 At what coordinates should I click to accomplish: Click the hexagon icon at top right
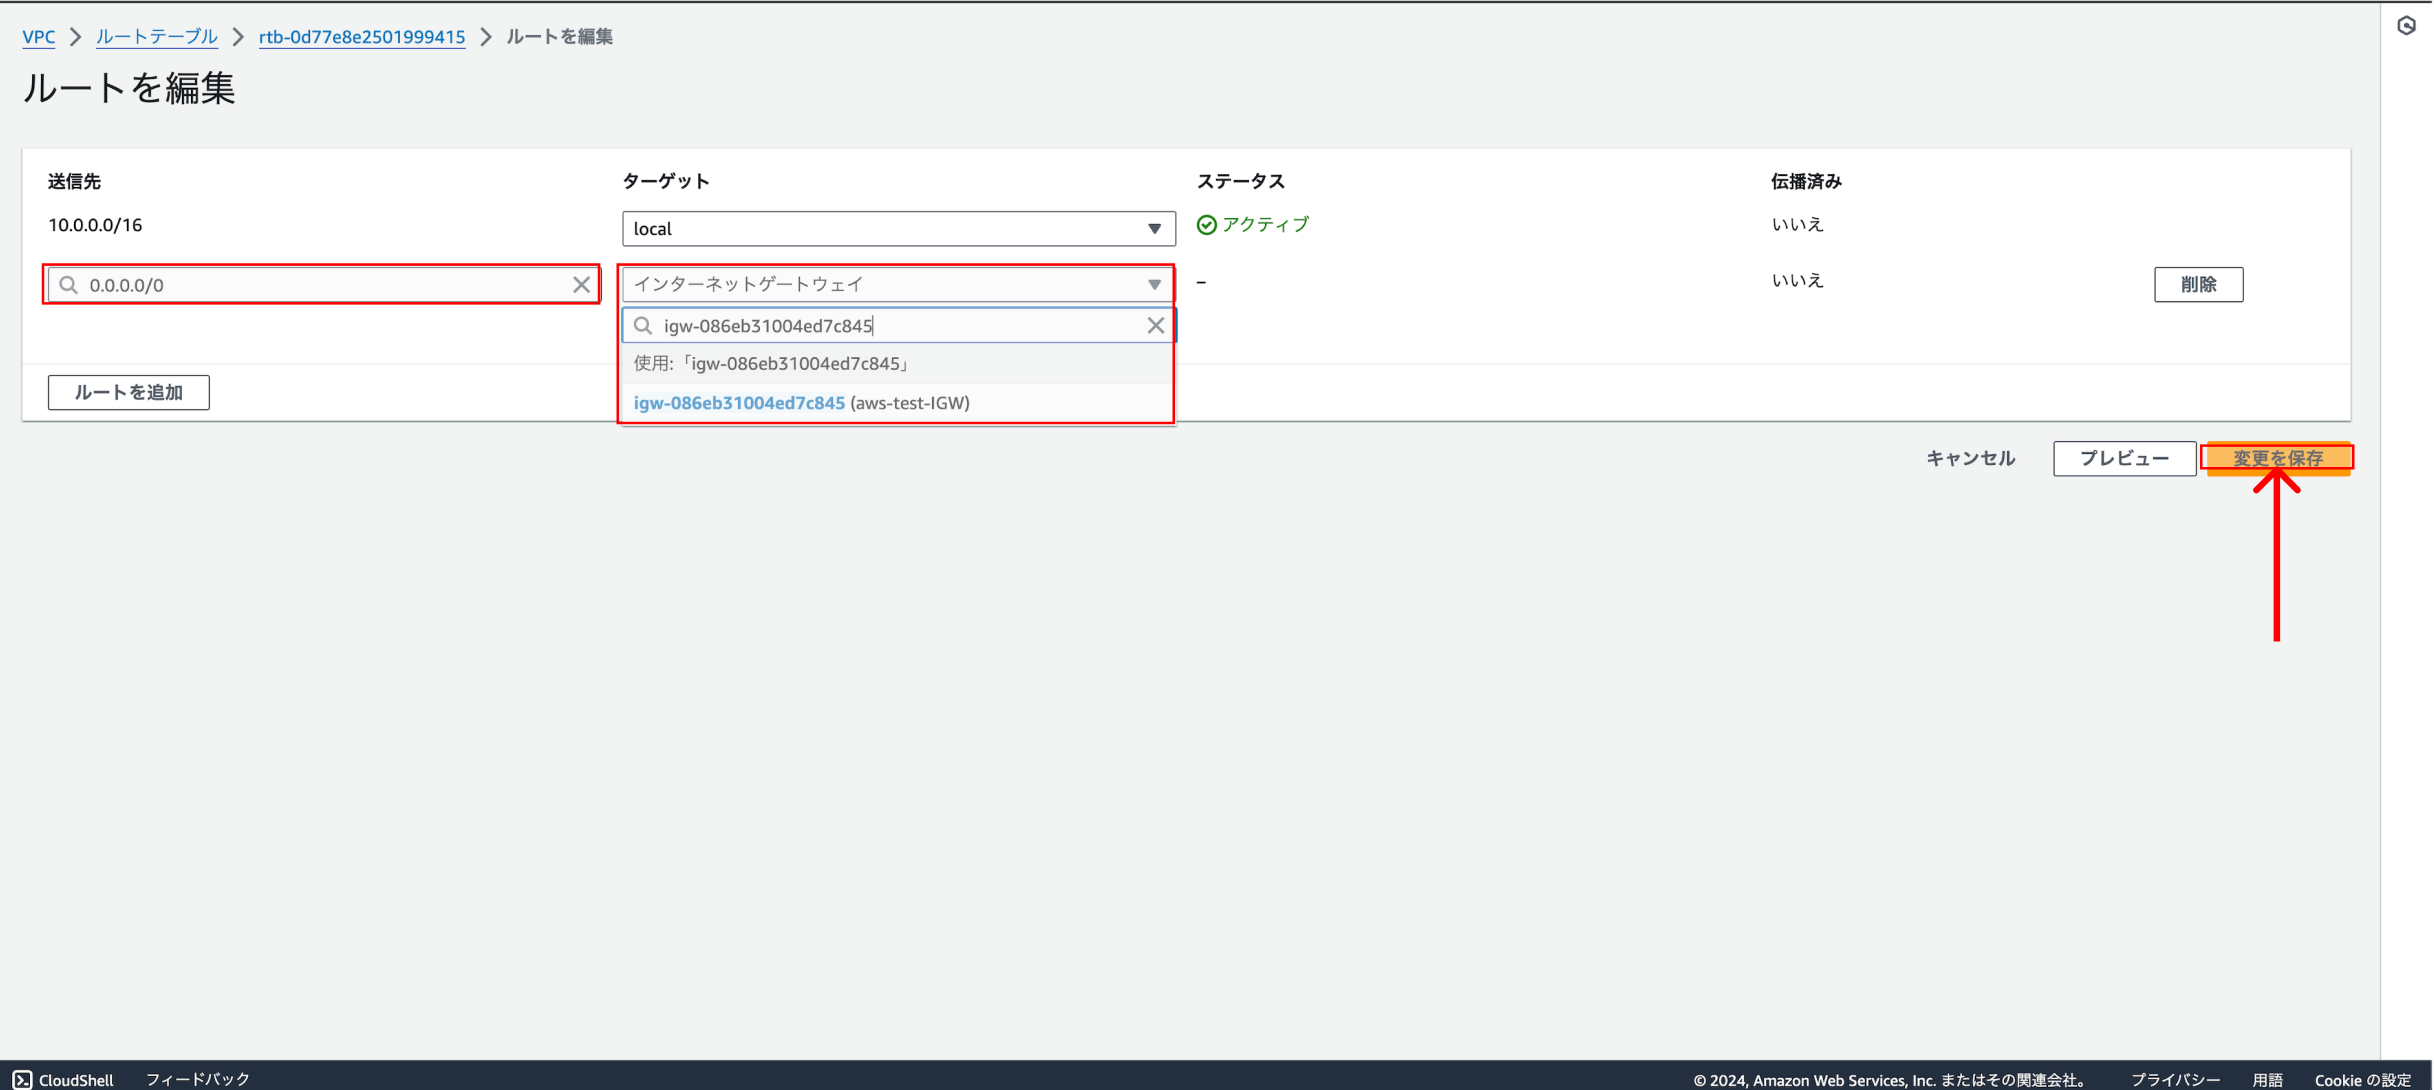click(2406, 26)
